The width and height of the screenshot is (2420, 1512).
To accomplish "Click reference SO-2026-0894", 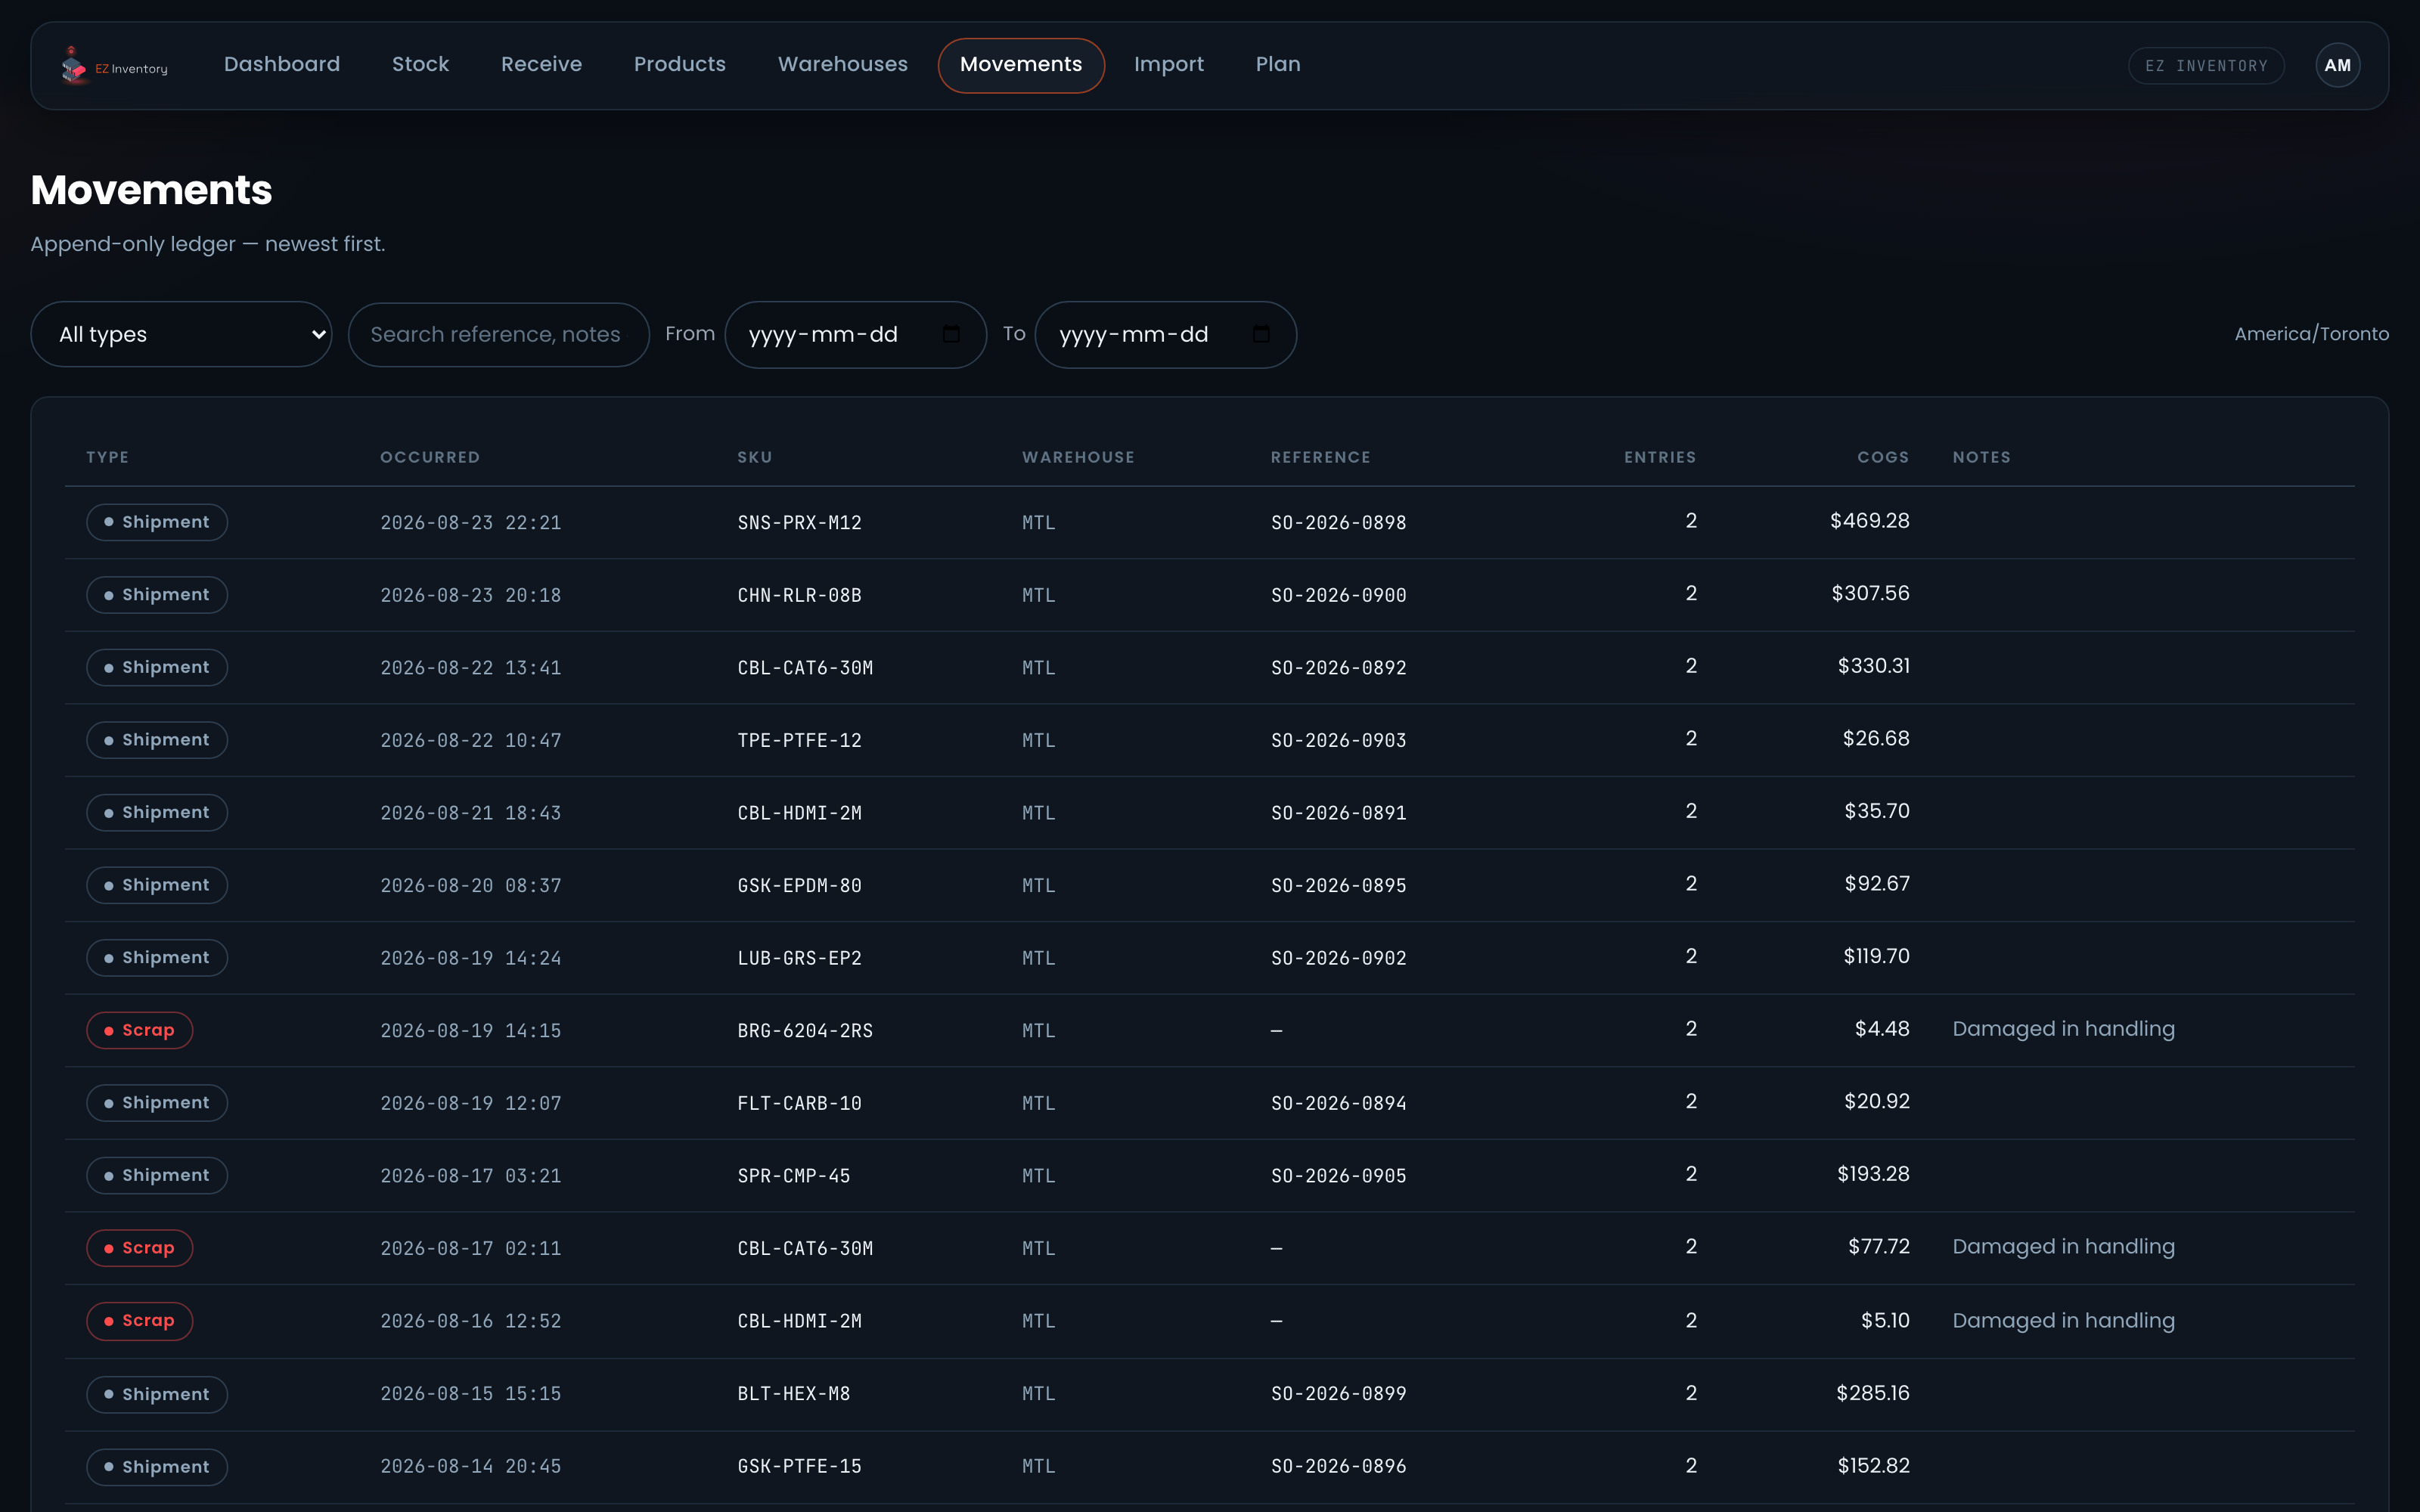I will click(x=1338, y=1103).
